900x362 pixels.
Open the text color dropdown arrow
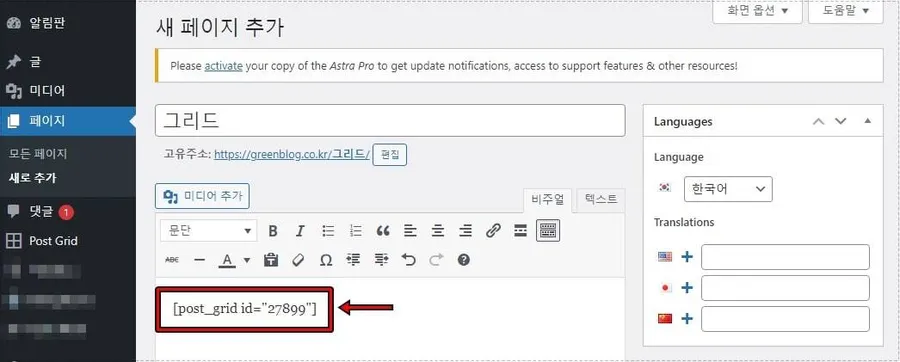point(247,260)
